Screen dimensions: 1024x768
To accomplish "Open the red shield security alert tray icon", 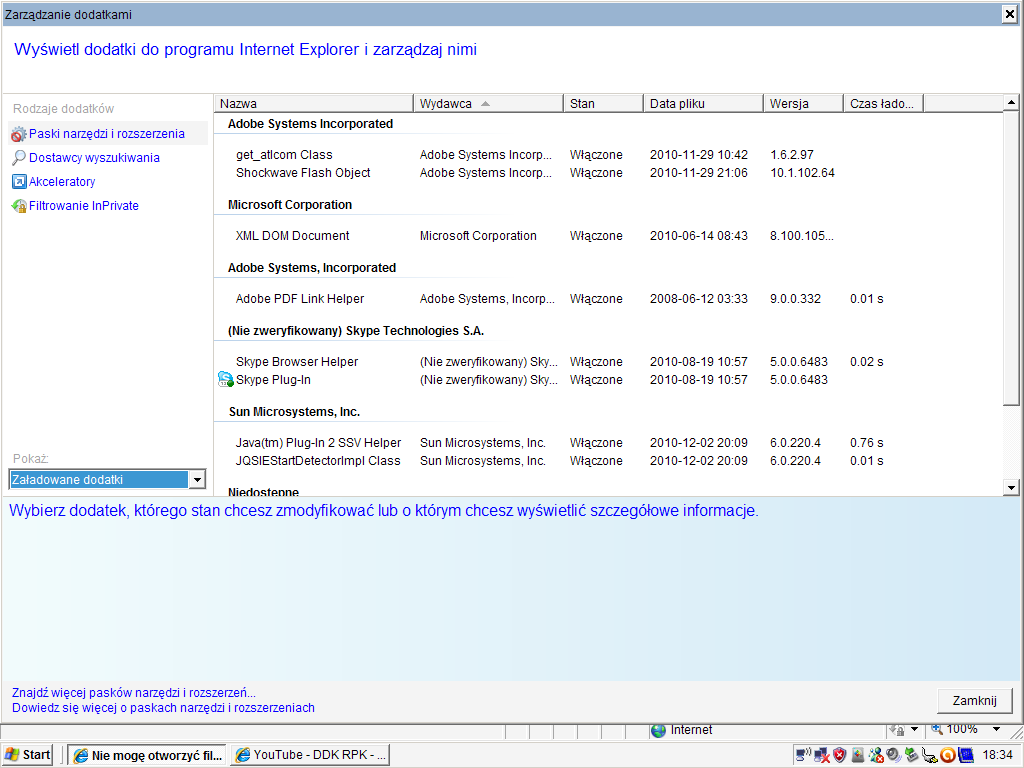I will [x=840, y=755].
